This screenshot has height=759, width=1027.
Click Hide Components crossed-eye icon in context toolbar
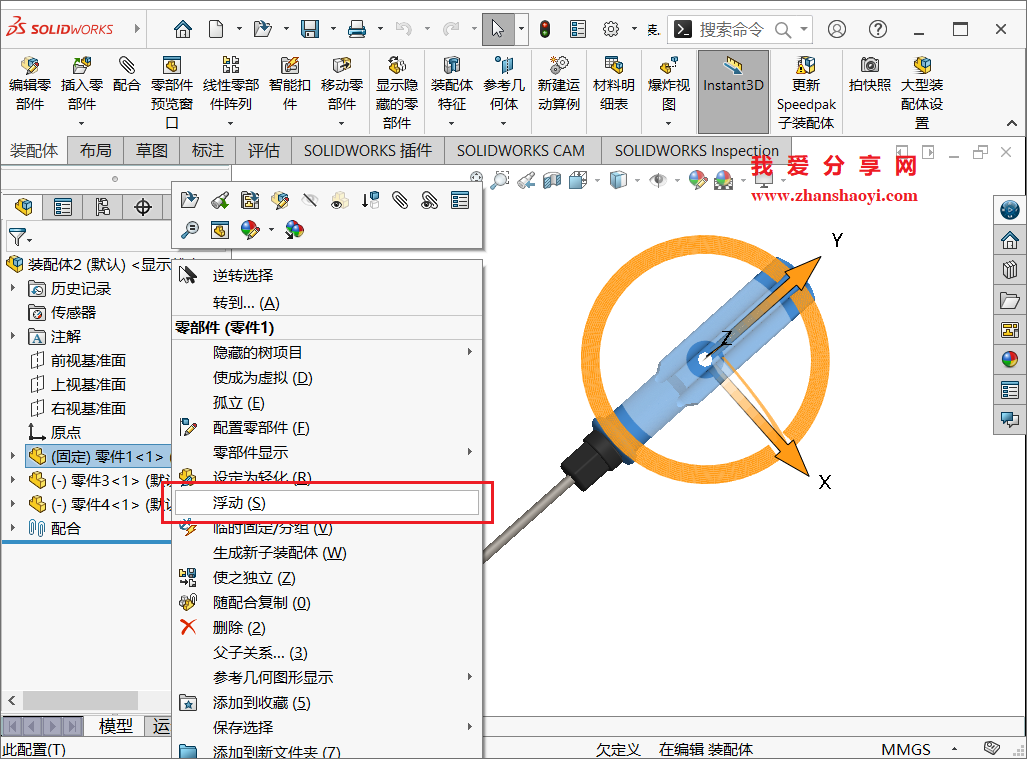(x=310, y=200)
